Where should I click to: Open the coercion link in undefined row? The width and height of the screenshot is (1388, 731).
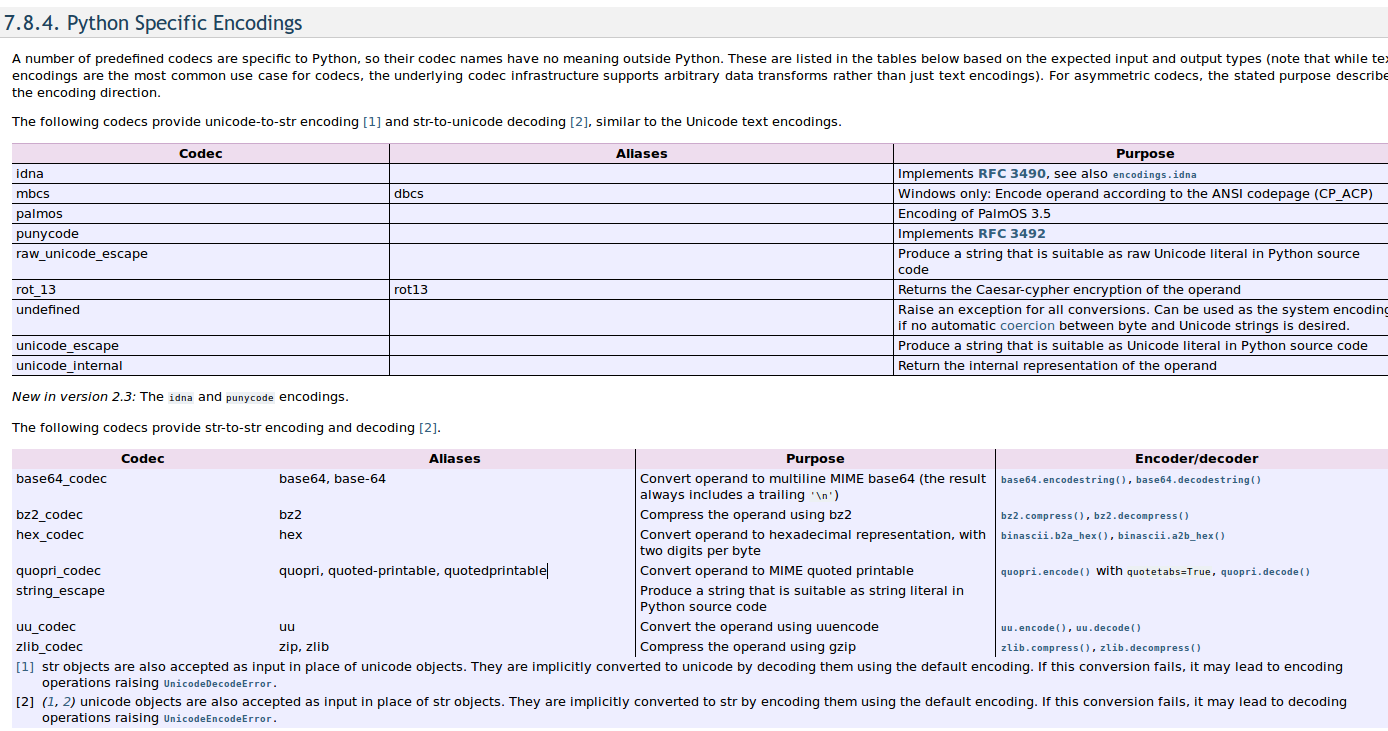1027,326
